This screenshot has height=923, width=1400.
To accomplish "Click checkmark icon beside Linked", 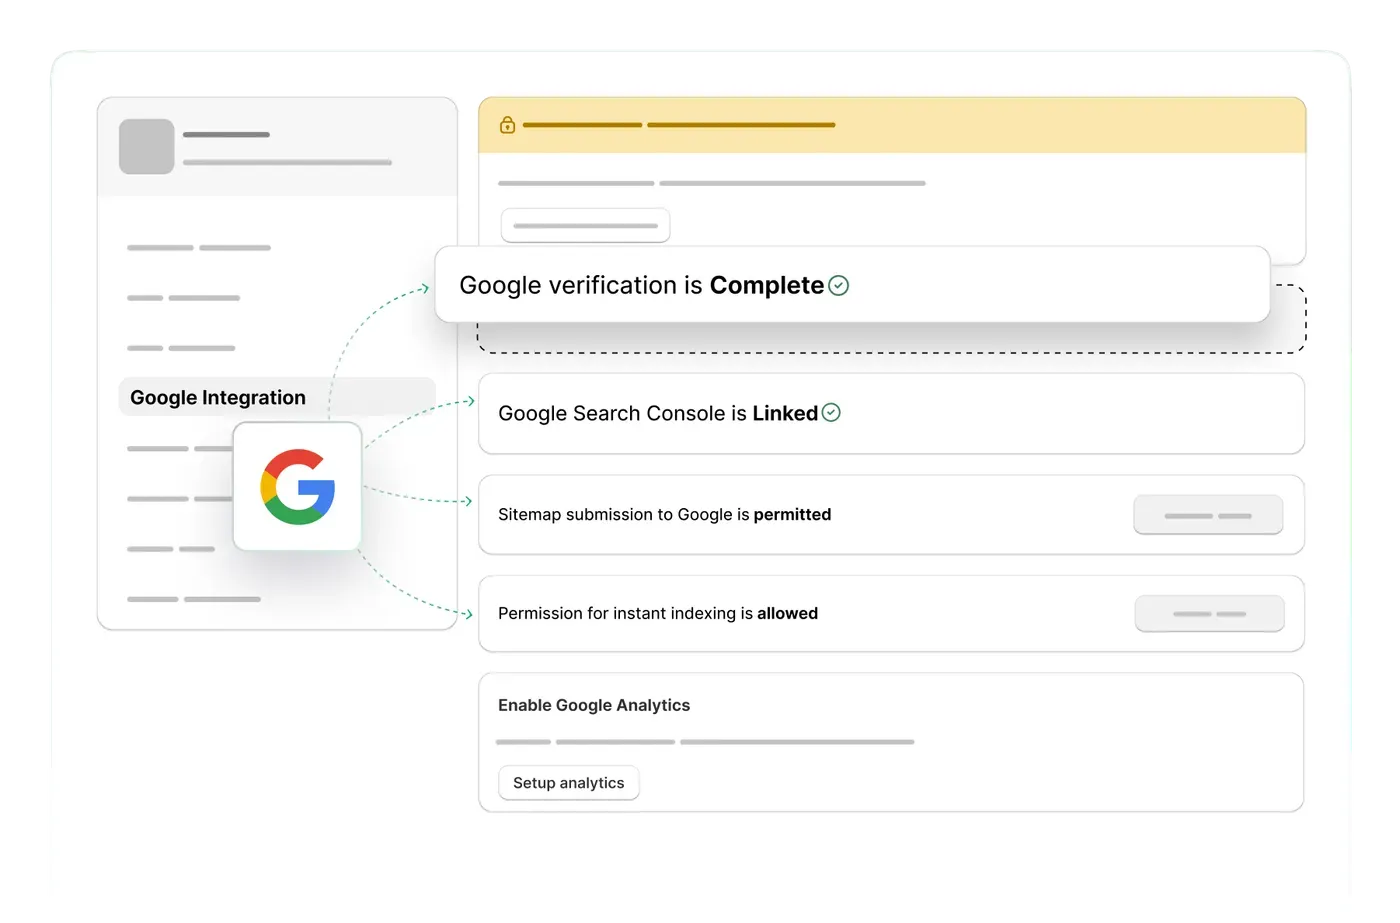I will coord(831,413).
